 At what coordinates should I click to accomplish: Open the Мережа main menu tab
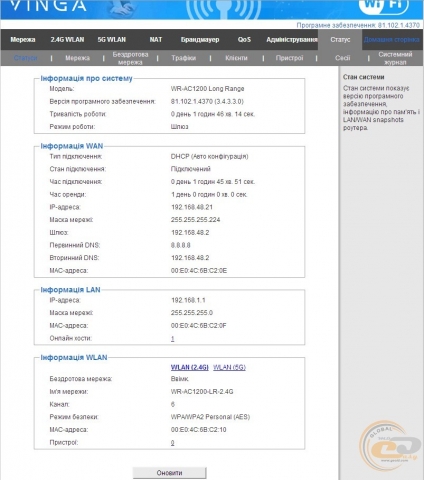pyautogui.click(x=23, y=40)
